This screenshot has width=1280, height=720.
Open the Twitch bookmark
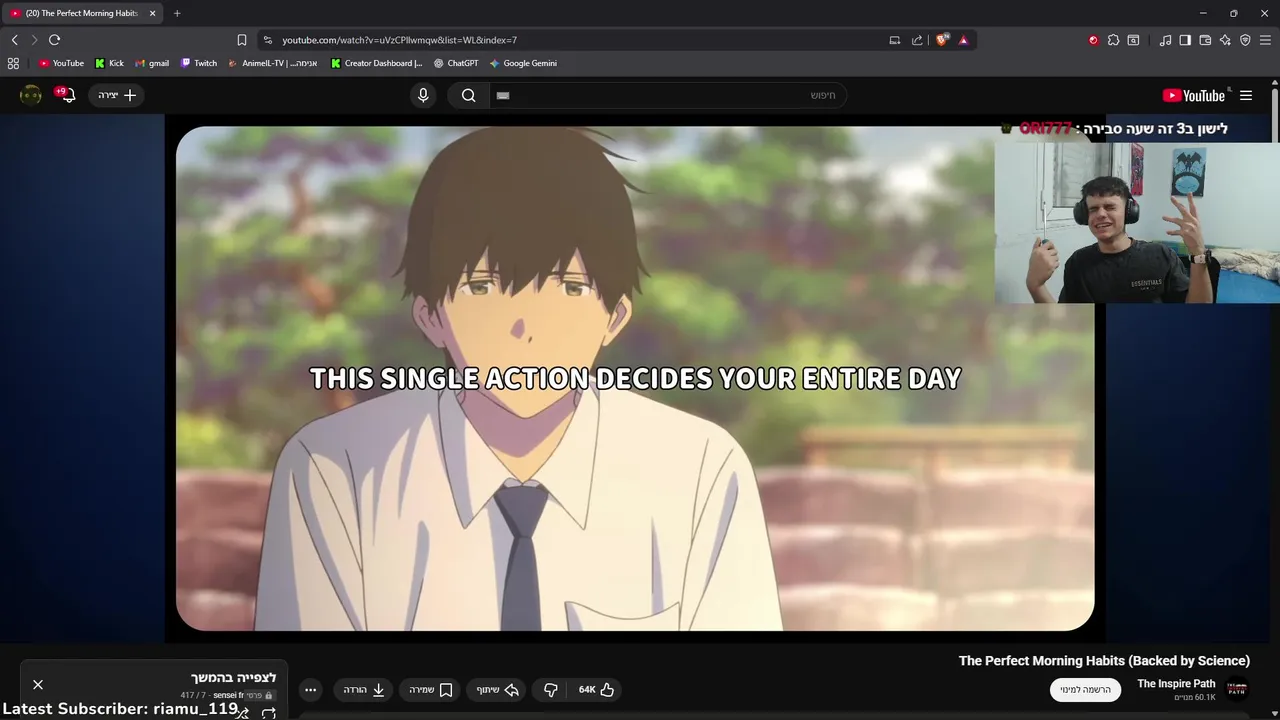click(199, 63)
